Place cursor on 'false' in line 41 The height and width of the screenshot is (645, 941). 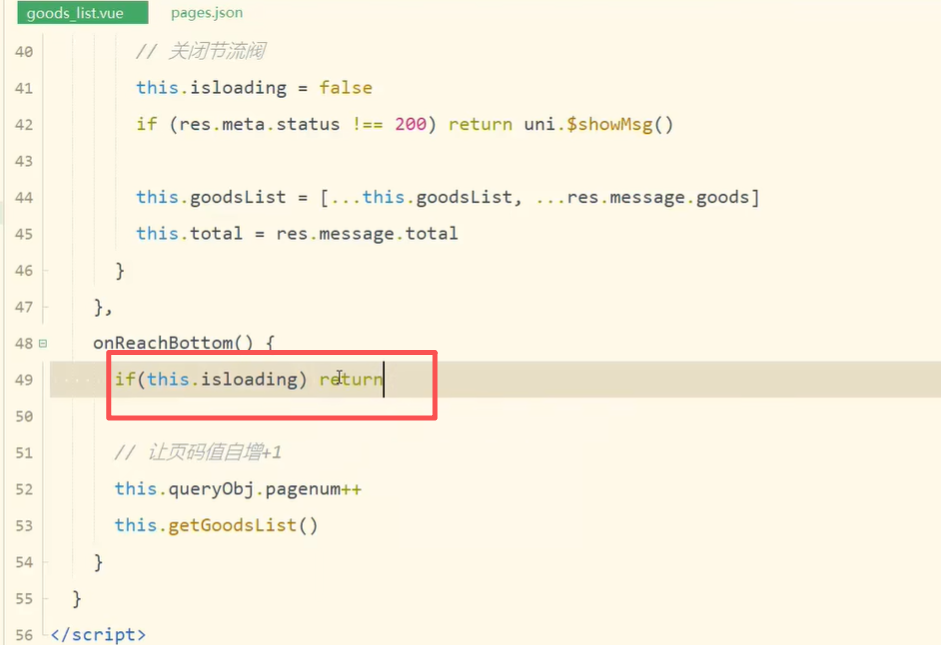[346, 88]
